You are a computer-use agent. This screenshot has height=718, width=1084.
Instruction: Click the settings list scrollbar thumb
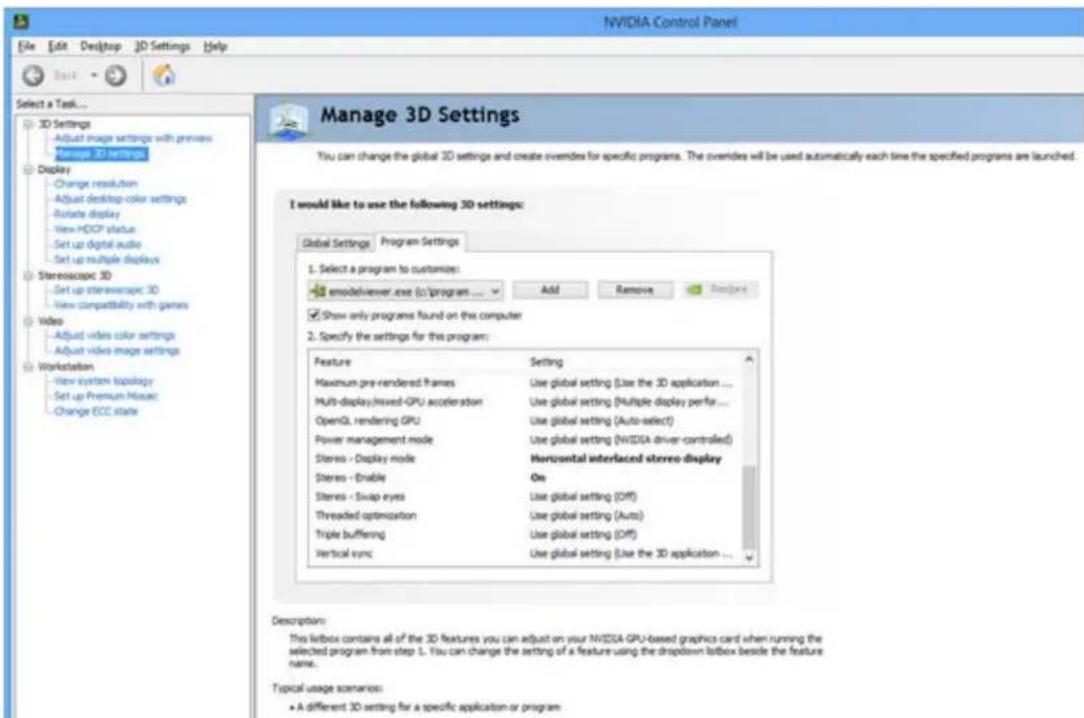pyautogui.click(x=749, y=507)
